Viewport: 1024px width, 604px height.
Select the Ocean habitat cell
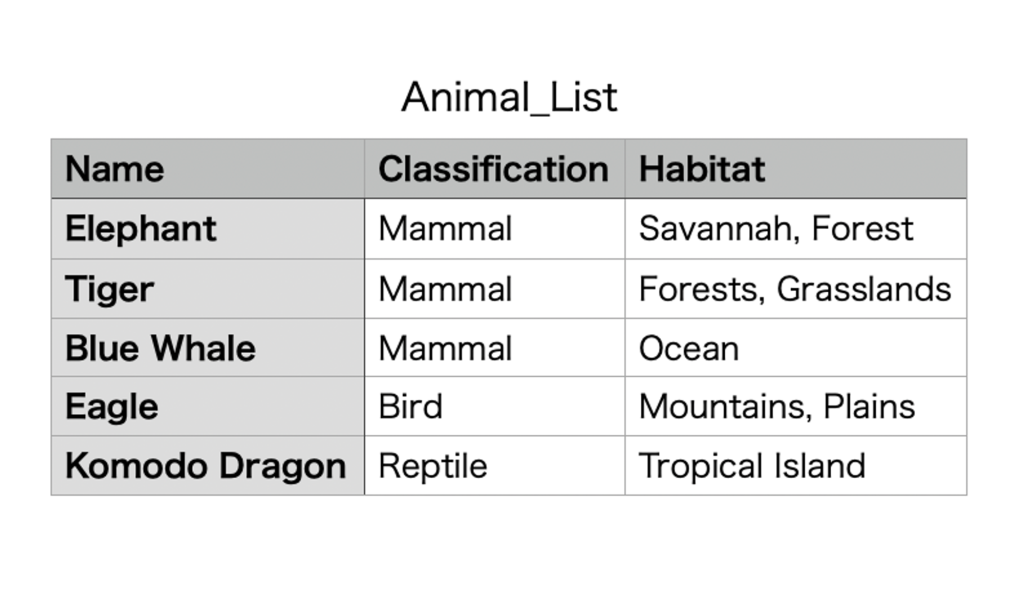689,348
